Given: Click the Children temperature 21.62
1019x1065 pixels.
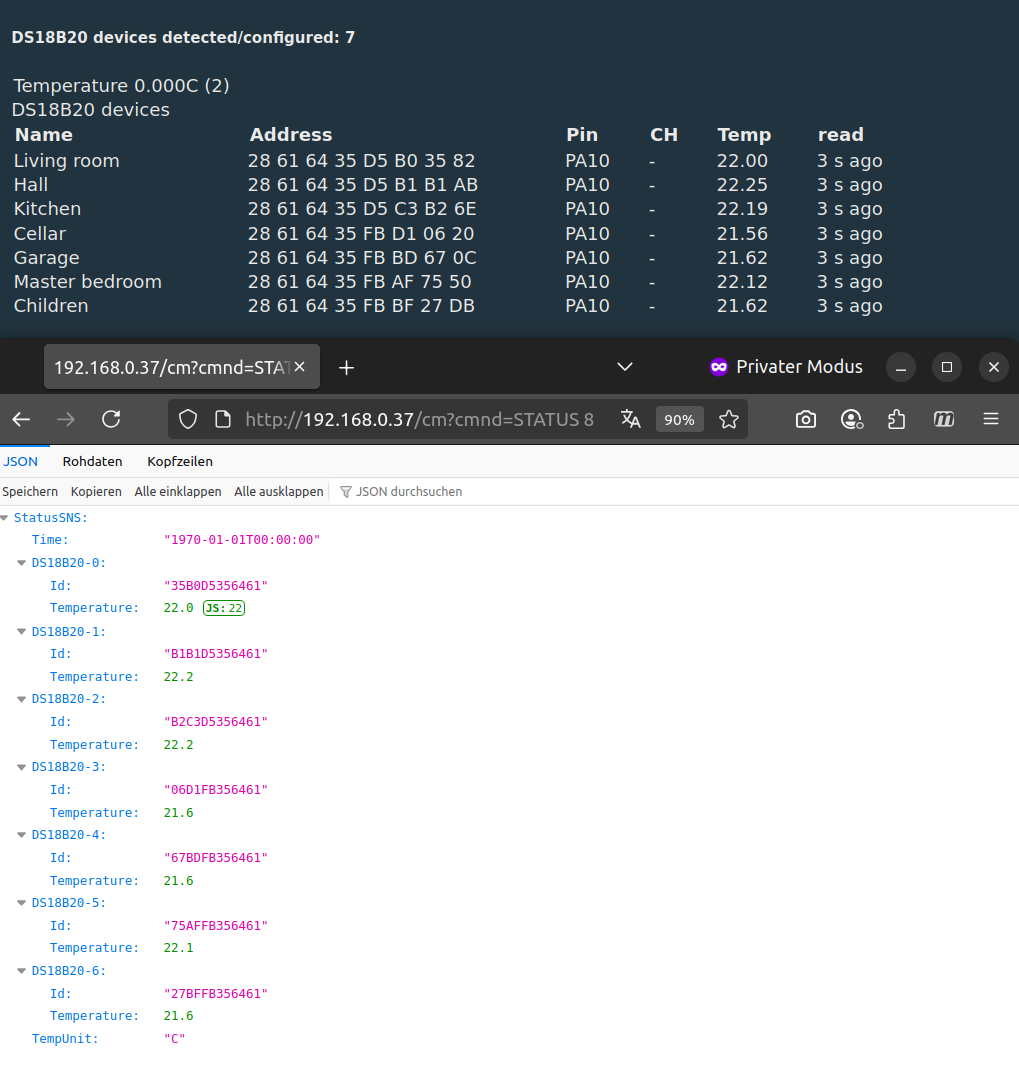Looking at the screenshot, I should coord(742,306).
